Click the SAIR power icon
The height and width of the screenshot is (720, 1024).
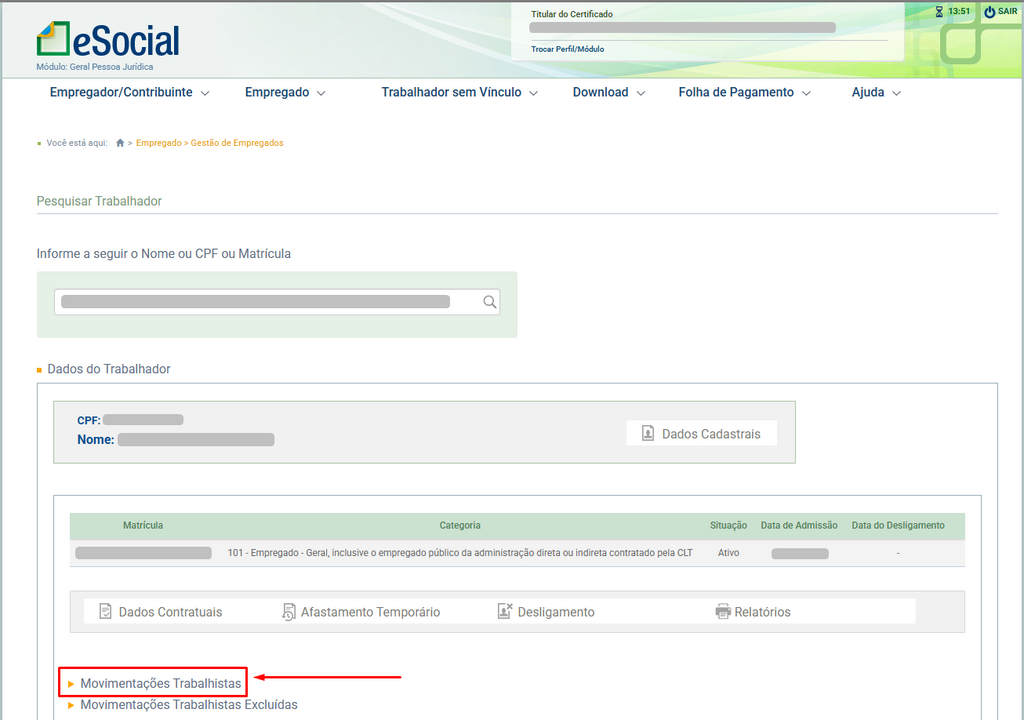coord(989,12)
